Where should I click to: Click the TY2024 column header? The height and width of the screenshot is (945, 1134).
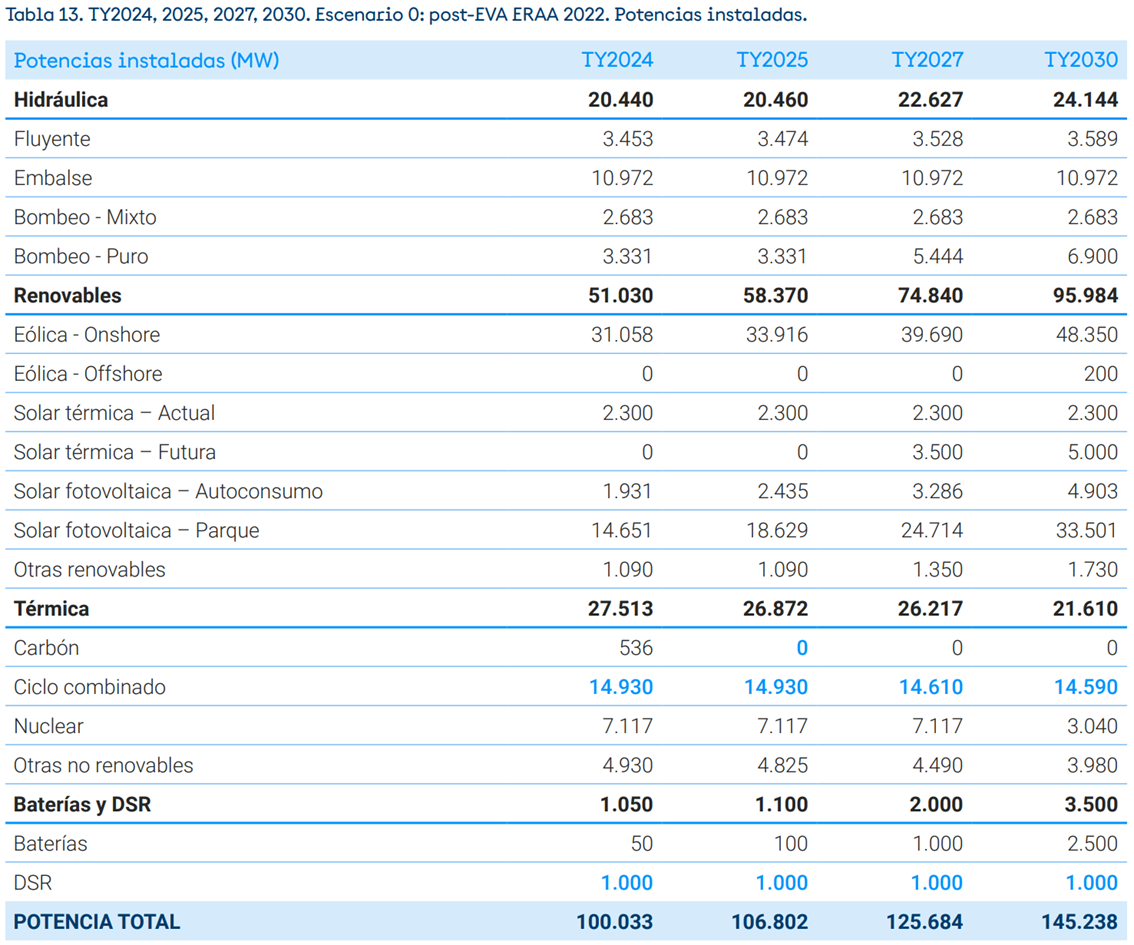pos(617,60)
